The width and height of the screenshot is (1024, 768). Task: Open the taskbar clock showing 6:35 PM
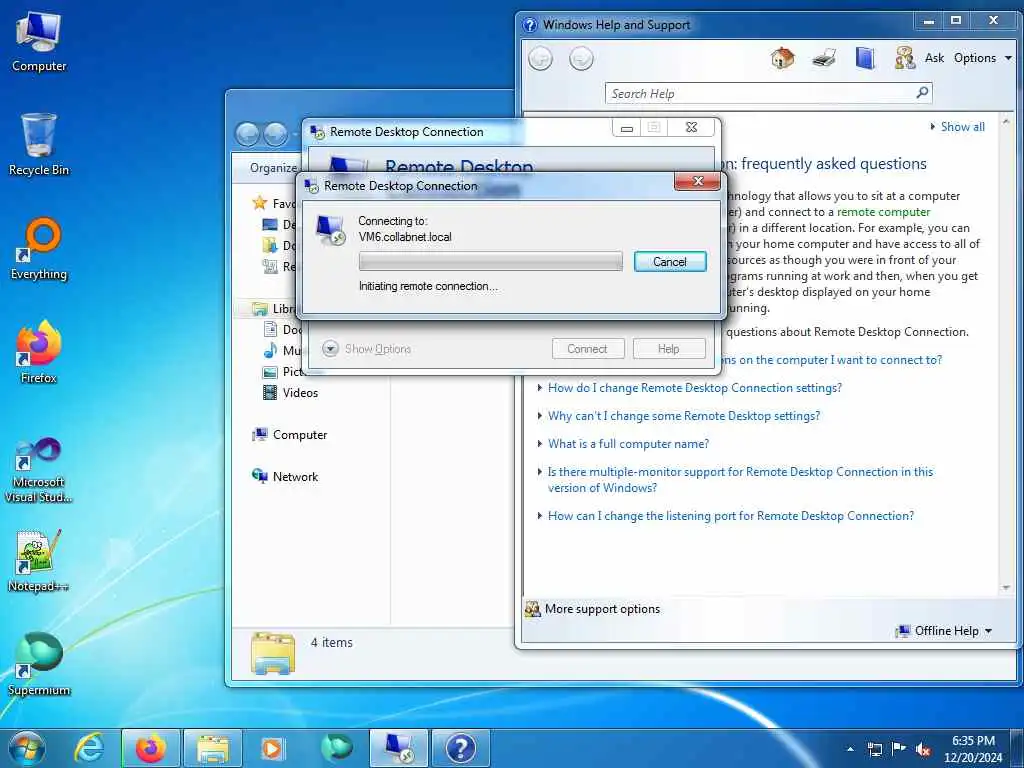click(x=973, y=749)
